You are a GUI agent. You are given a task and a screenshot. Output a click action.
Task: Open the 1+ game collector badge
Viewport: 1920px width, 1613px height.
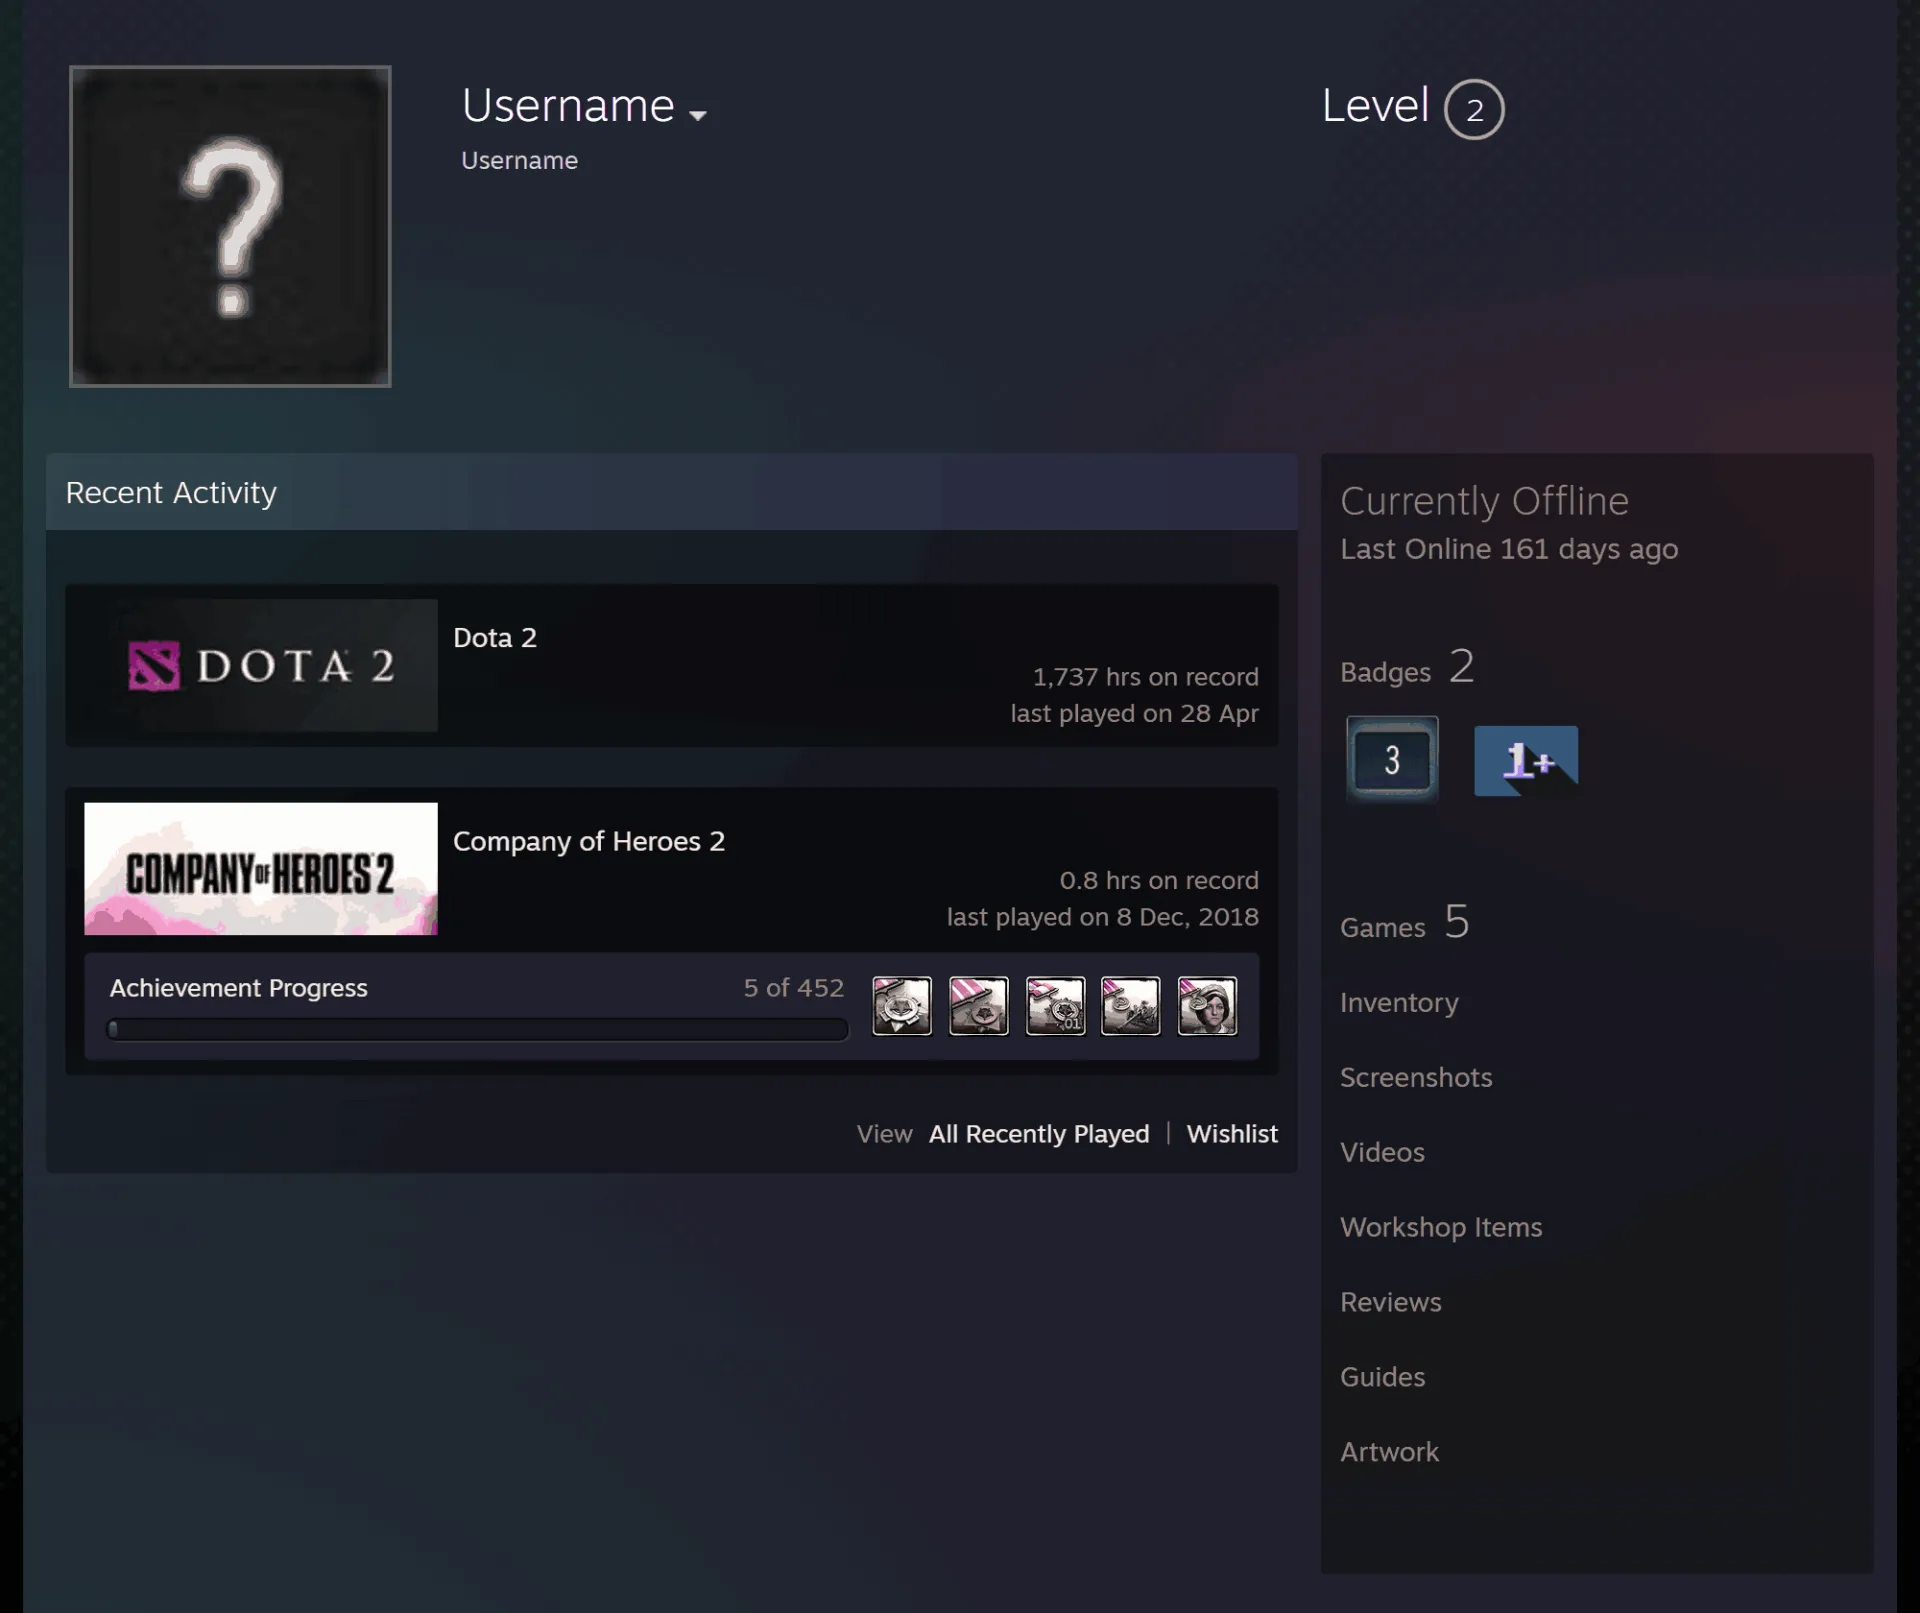click(1526, 761)
